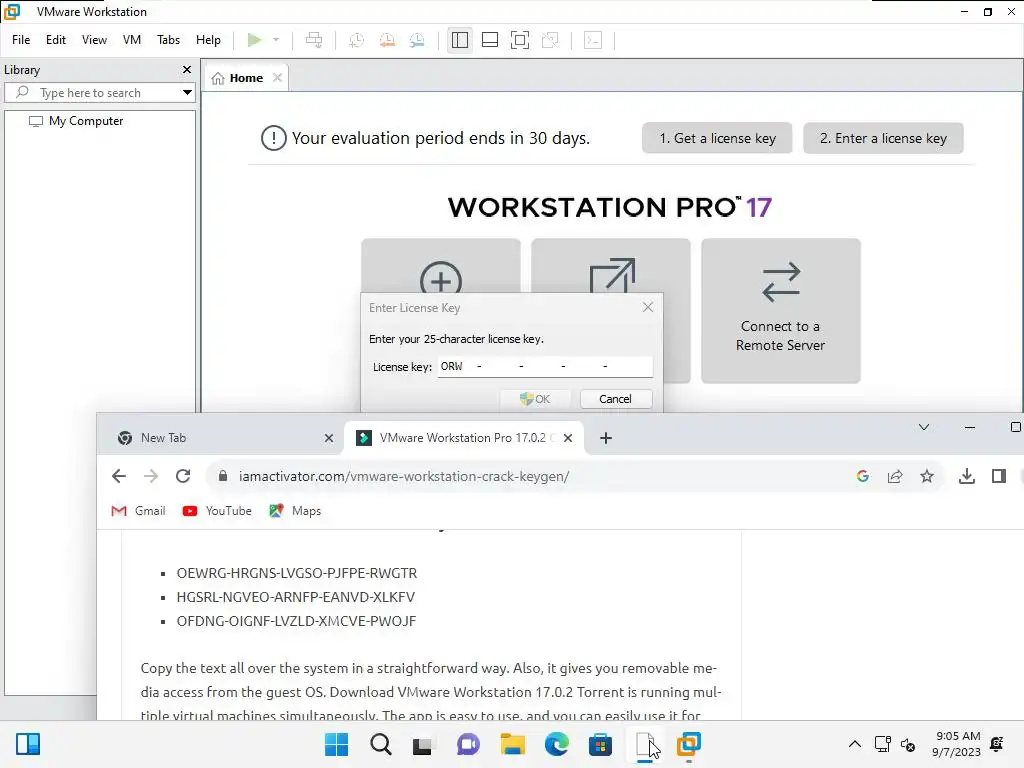Viewport: 1024px width, 768px height.
Task: Click the Take Snapshot toolbar icon
Action: [357, 40]
